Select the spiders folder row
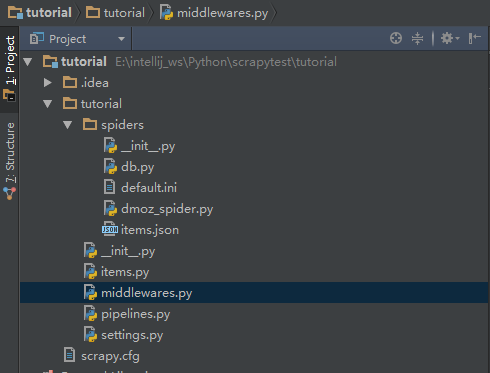This screenshot has width=490, height=373. pos(254,125)
